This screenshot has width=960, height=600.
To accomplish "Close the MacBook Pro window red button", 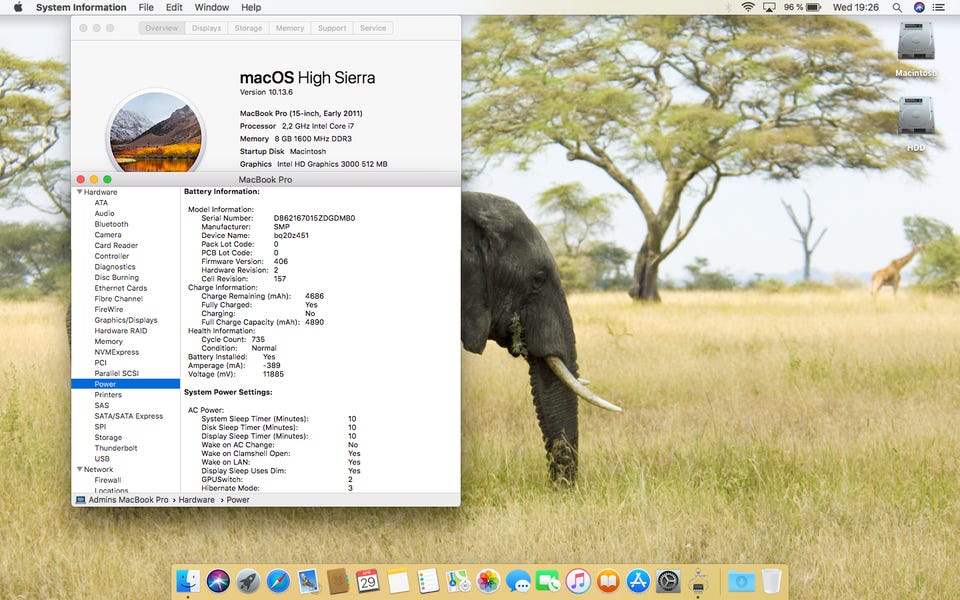I will tap(80, 179).
